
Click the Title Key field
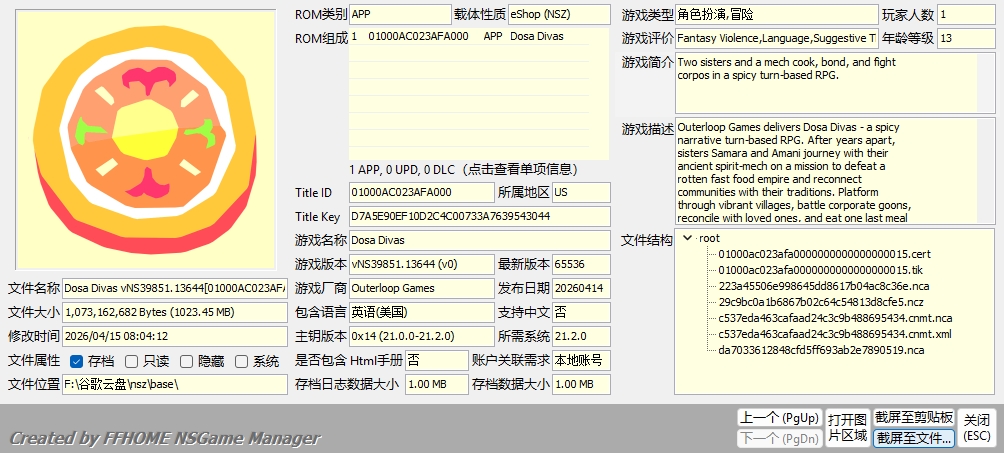[479, 216]
